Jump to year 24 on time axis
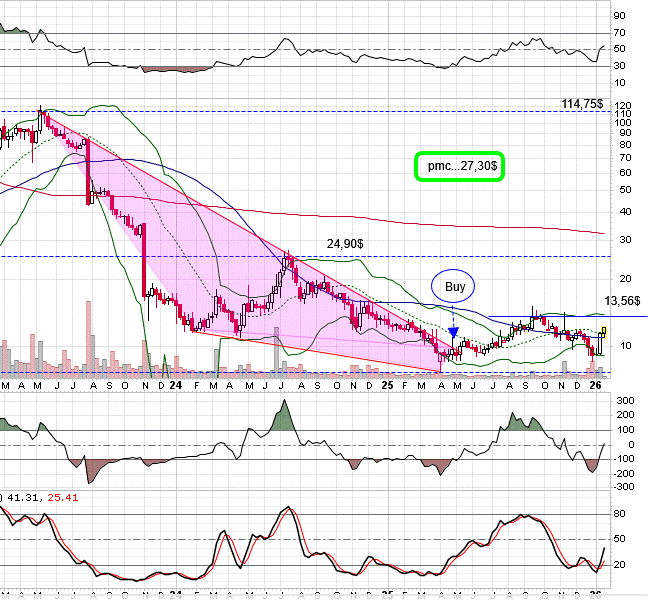 [x=176, y=385]
